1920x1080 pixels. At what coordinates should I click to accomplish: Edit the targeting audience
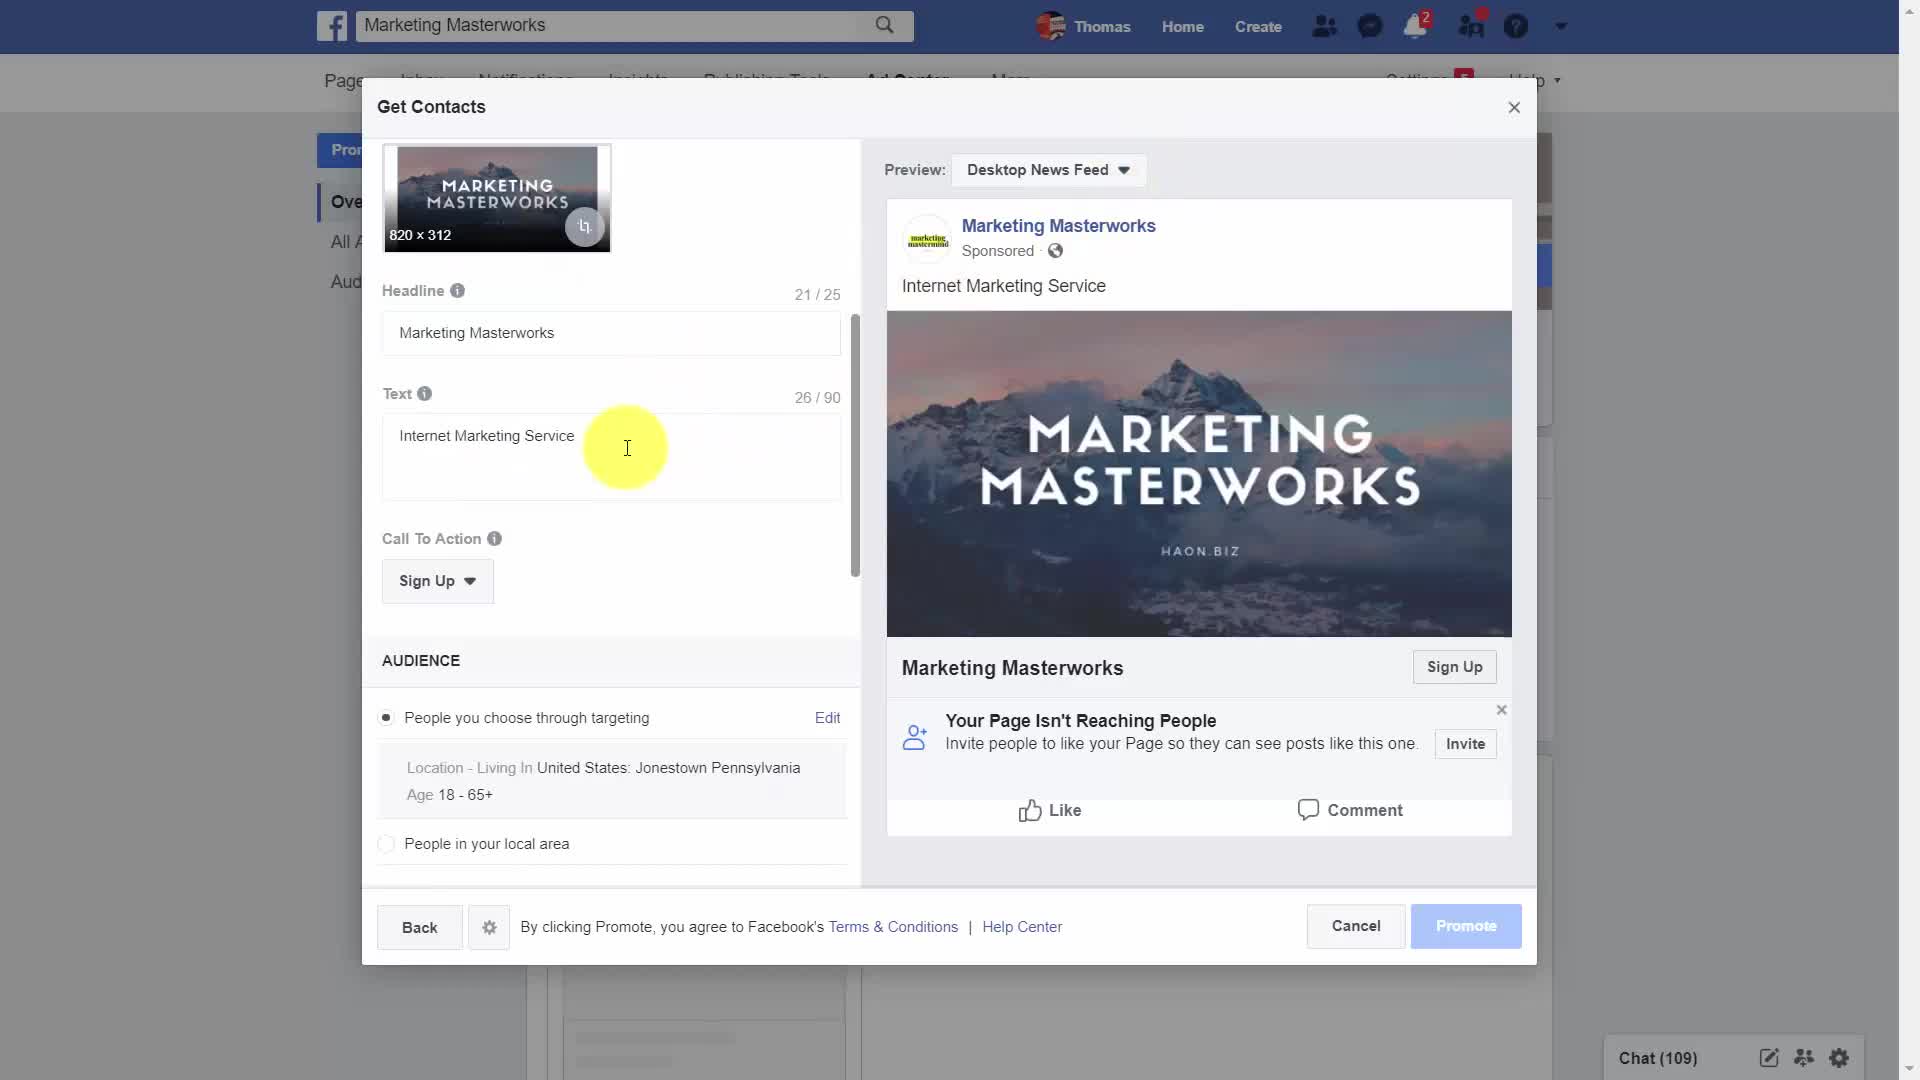(827, 718)
